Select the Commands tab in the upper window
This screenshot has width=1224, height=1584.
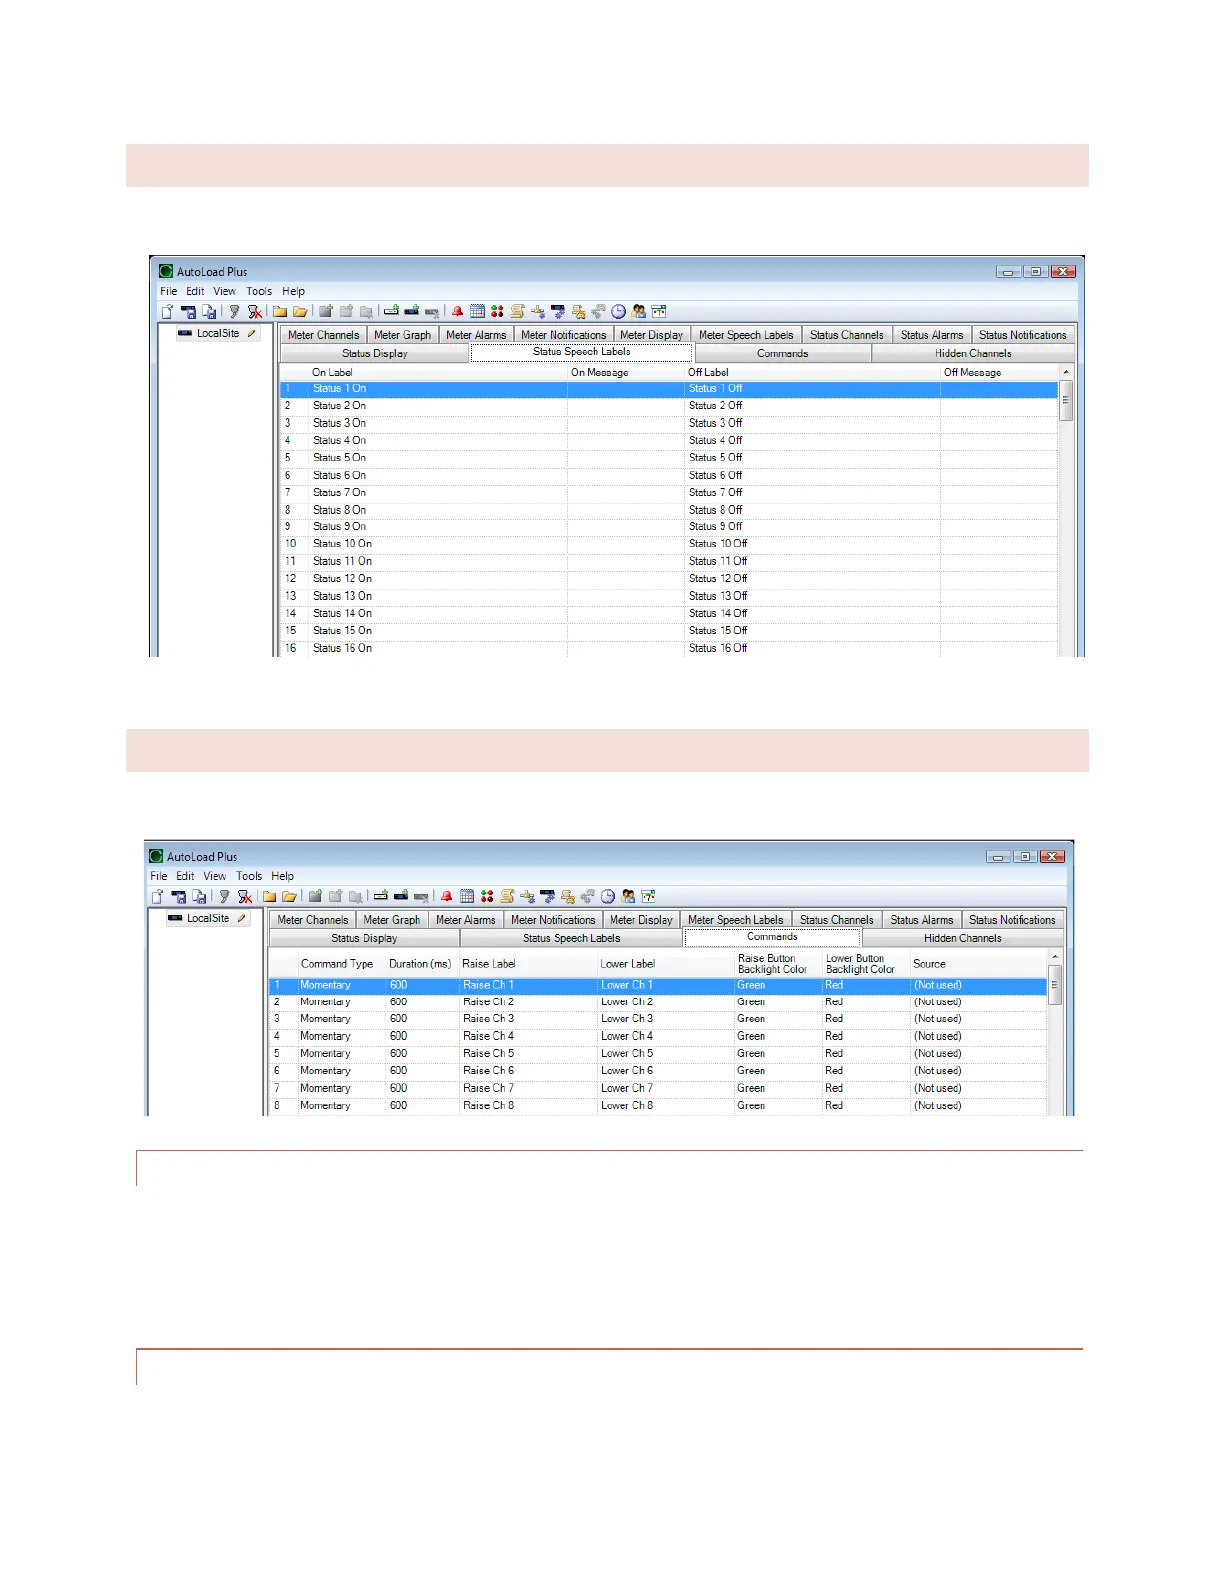782,354
